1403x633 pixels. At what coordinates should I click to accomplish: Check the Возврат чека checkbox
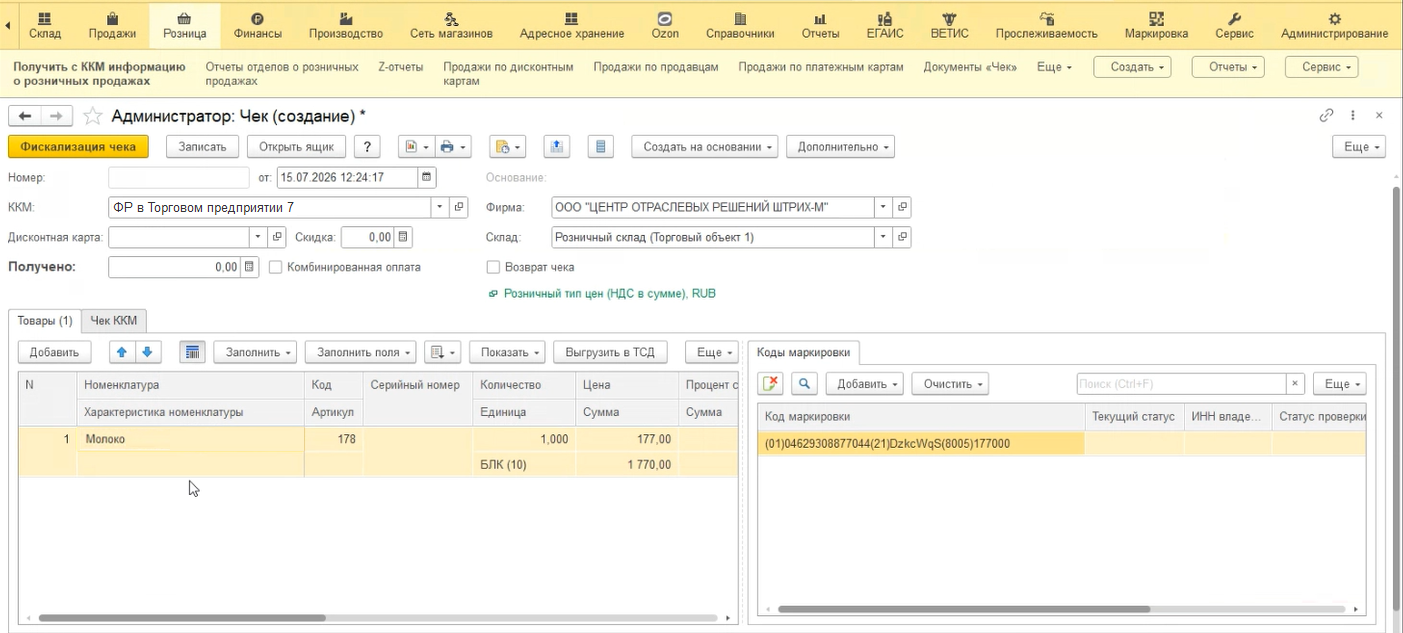coord(493,267)
